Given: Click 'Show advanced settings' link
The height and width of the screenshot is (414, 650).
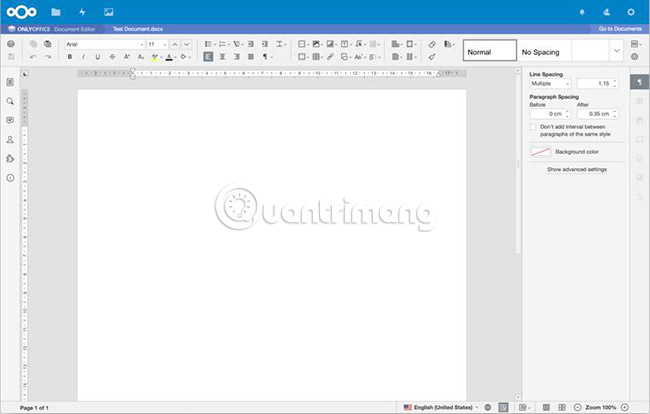Looking at the screenshot, I should pyautogui.click(x=576, y=170).
